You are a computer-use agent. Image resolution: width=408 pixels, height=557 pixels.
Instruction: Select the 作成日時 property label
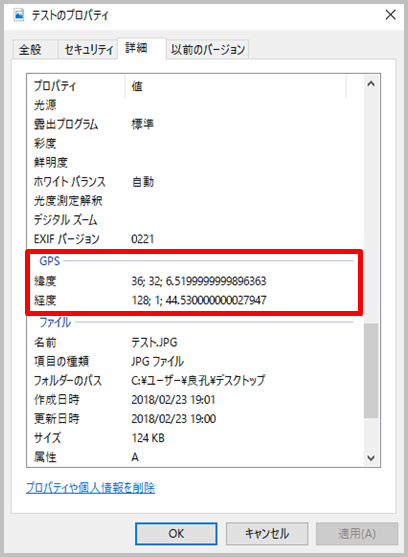[x=56, y=400]
